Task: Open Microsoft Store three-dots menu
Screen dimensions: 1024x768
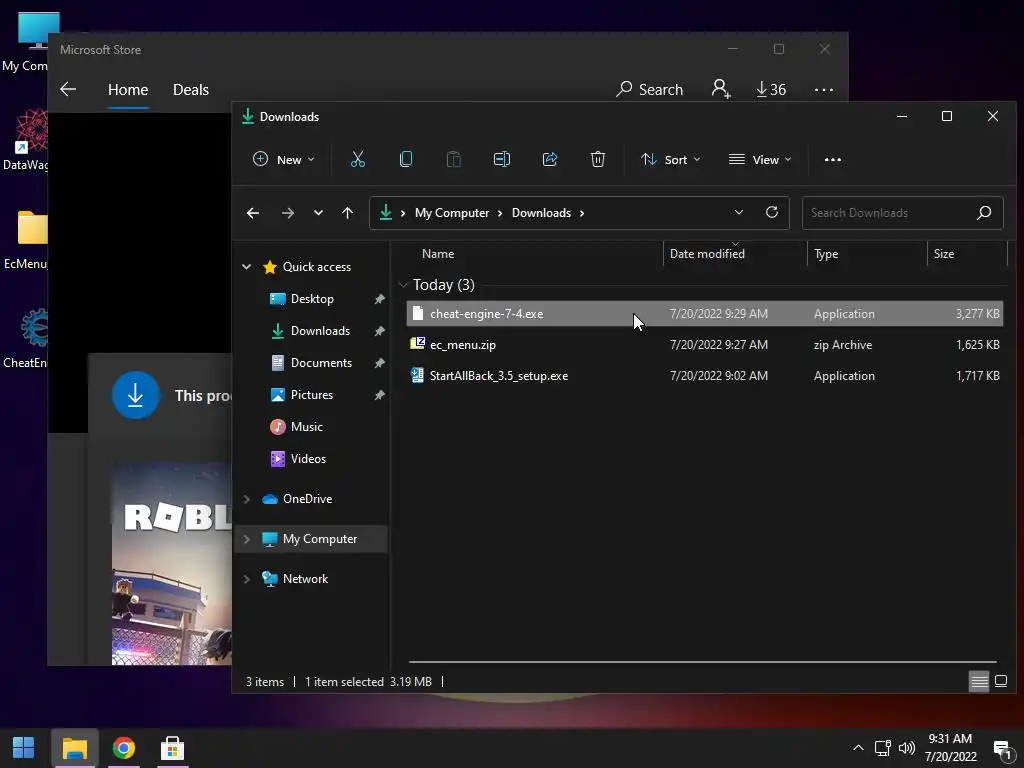Action: [824, 89]
